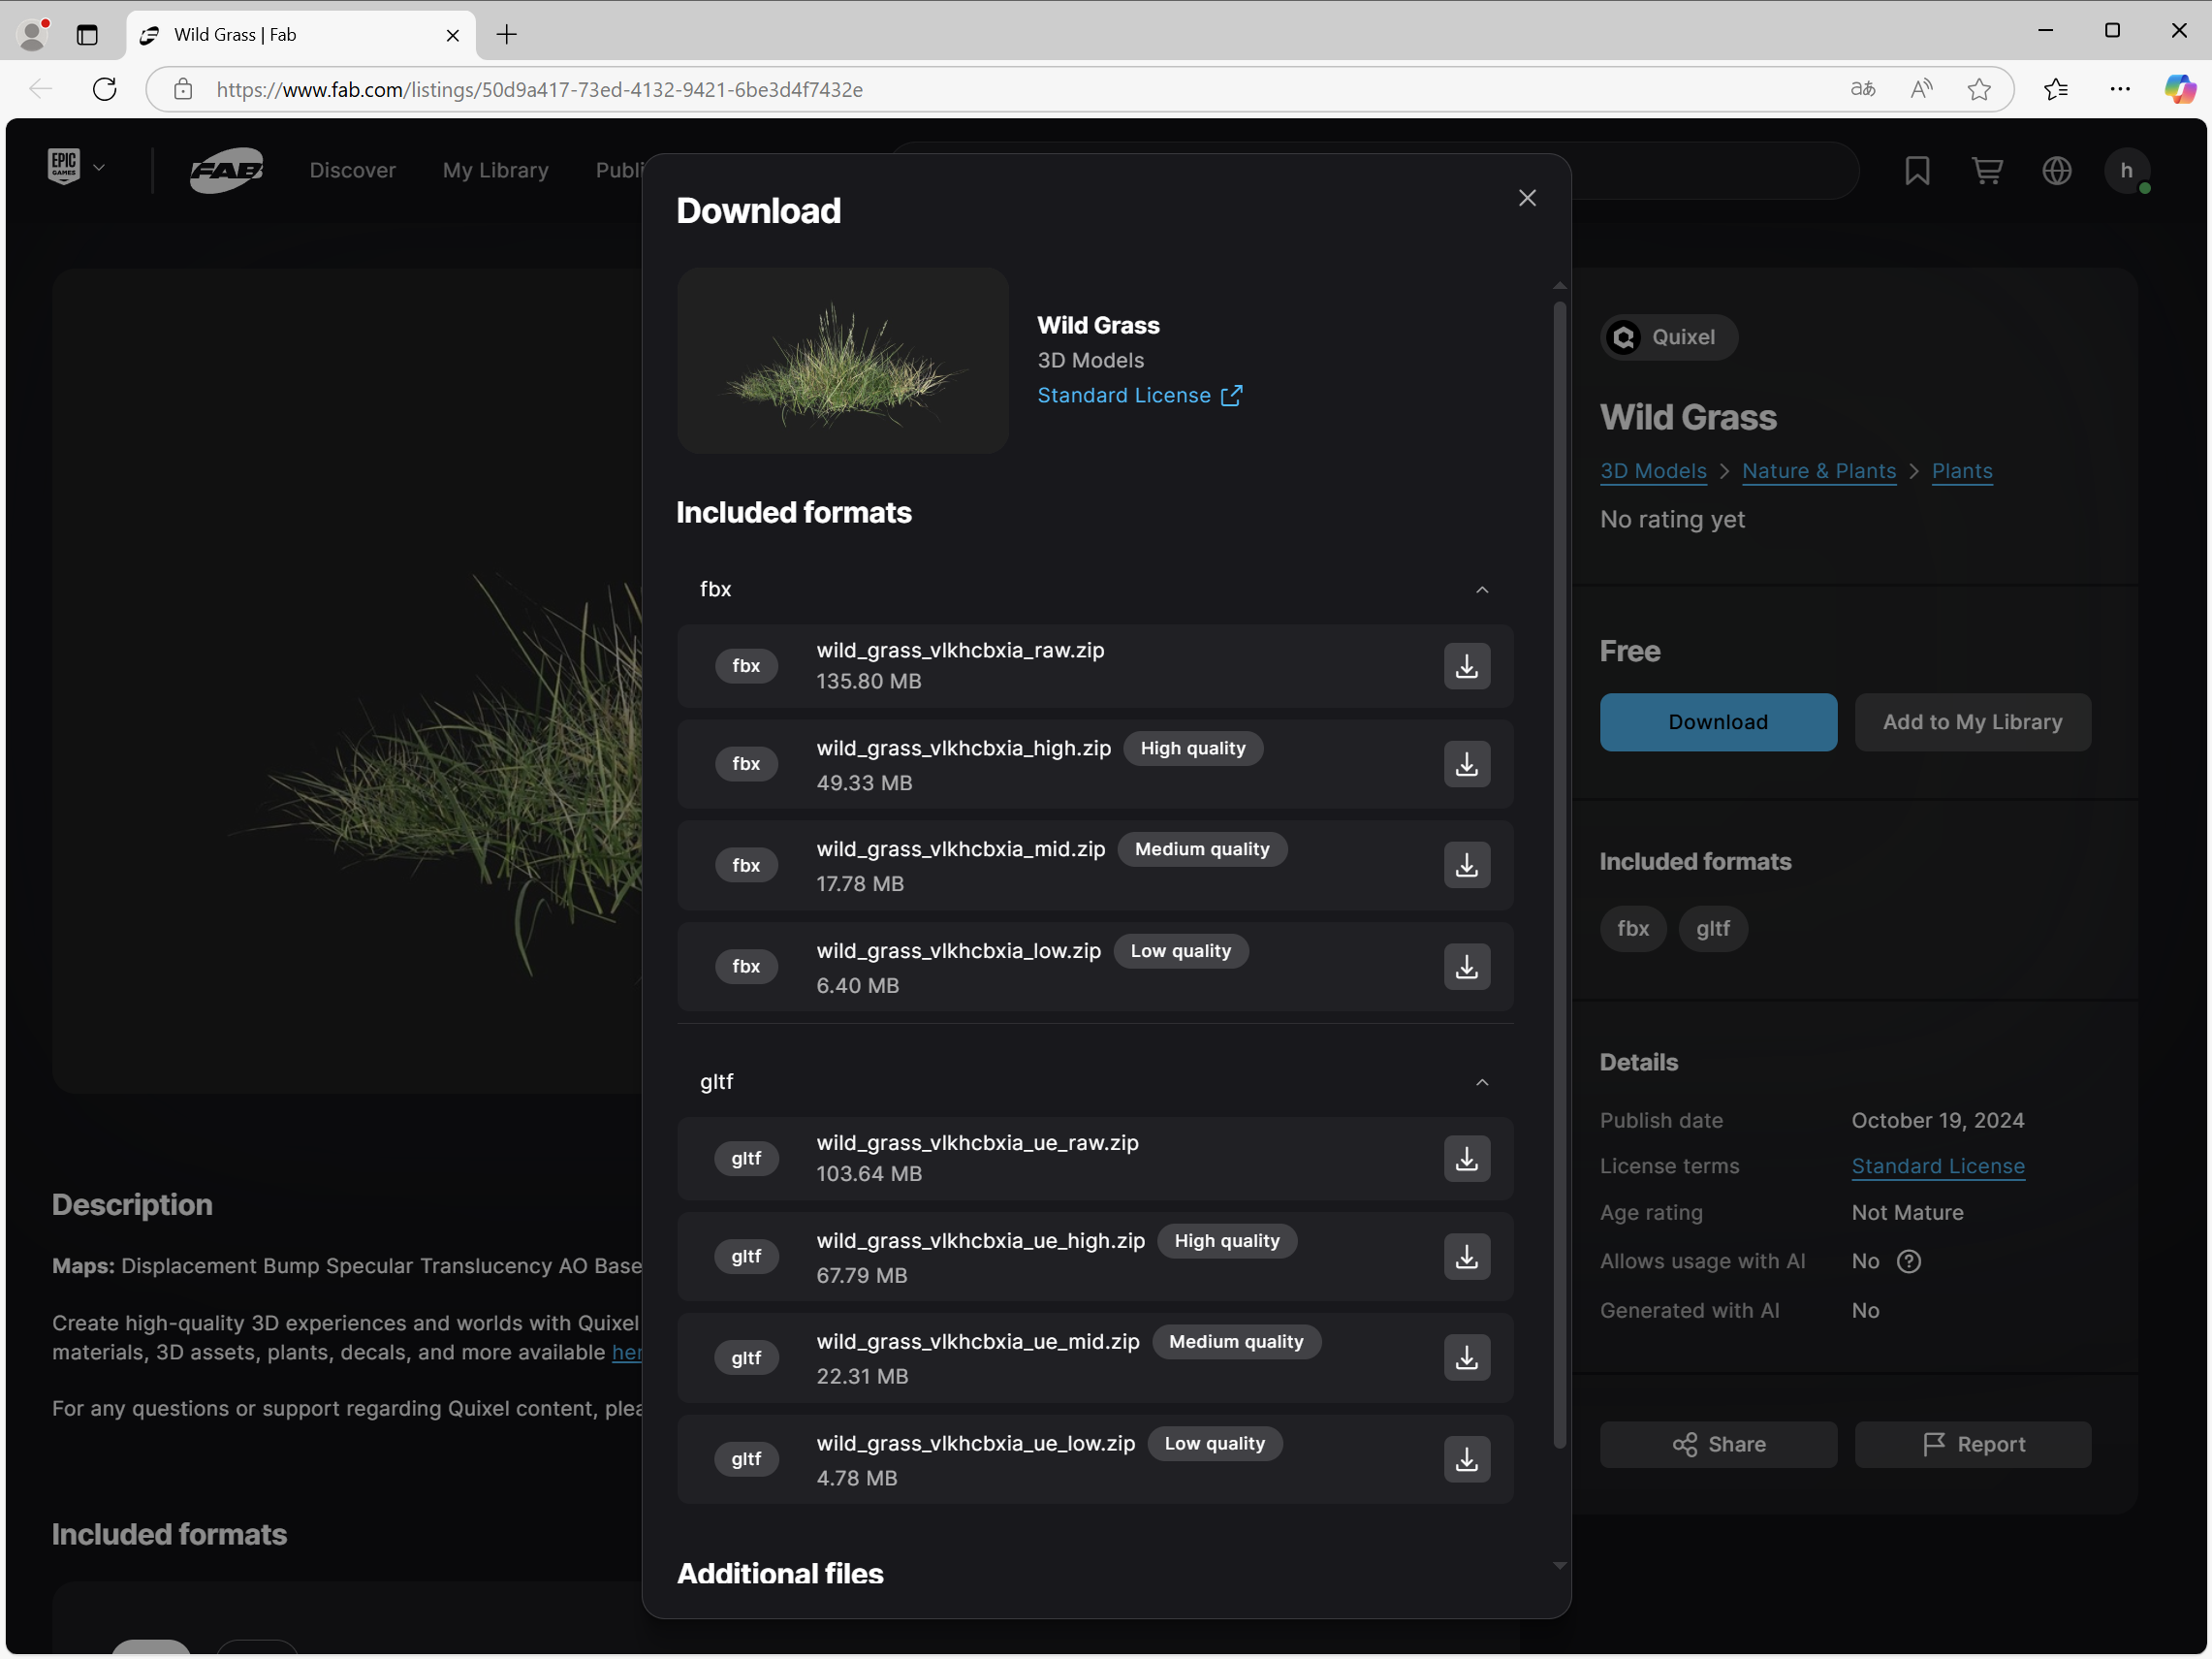Image resolution: width=2212 pixels, height=1659 pixels.
Task: Collapse the fbx formats section
Action: (1481, 590)
